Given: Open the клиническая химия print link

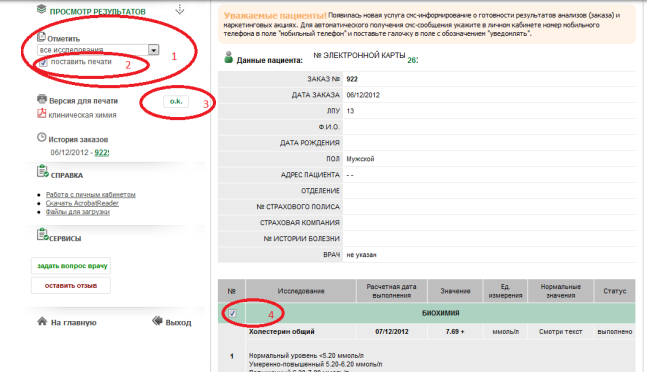Looking at the screenshot, I should pos(83,115).
